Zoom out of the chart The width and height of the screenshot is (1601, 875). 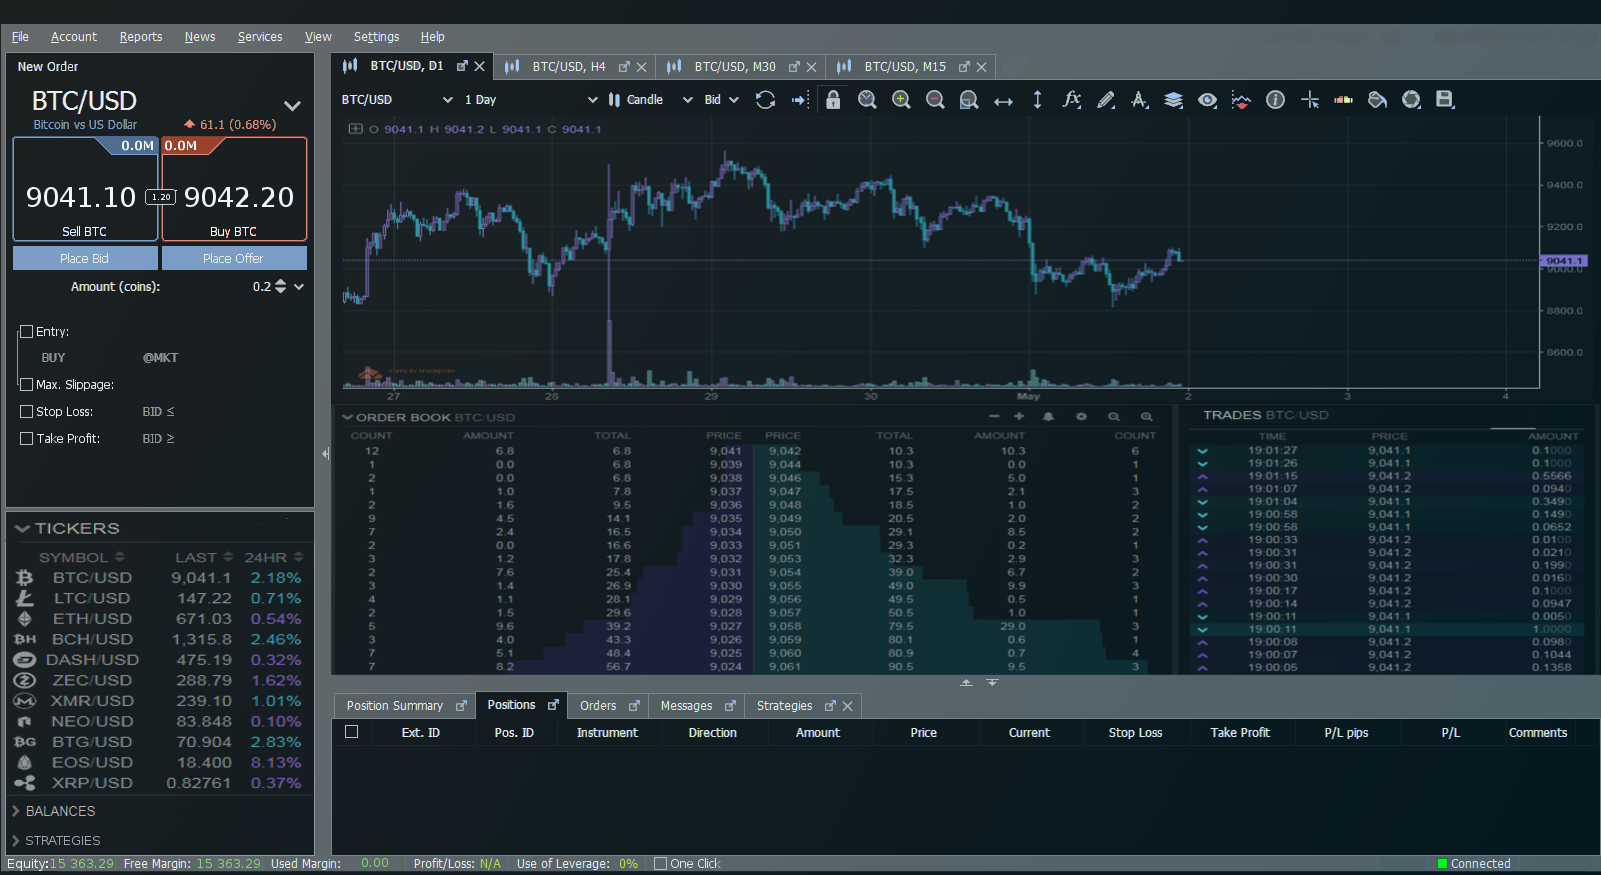pos(935,100)
